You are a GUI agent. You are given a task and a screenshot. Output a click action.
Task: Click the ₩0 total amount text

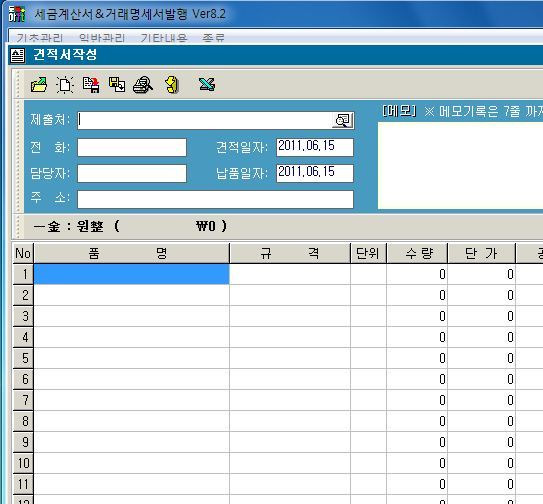pos(206,226)
